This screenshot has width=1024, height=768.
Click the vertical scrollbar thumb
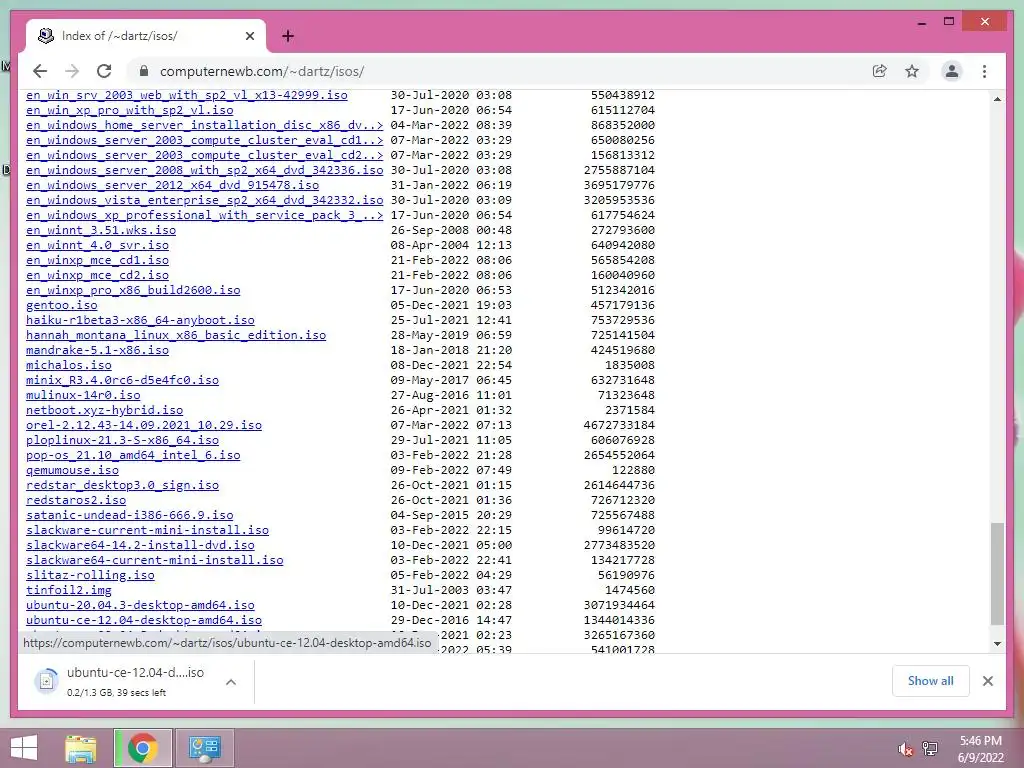click(997, 573)
